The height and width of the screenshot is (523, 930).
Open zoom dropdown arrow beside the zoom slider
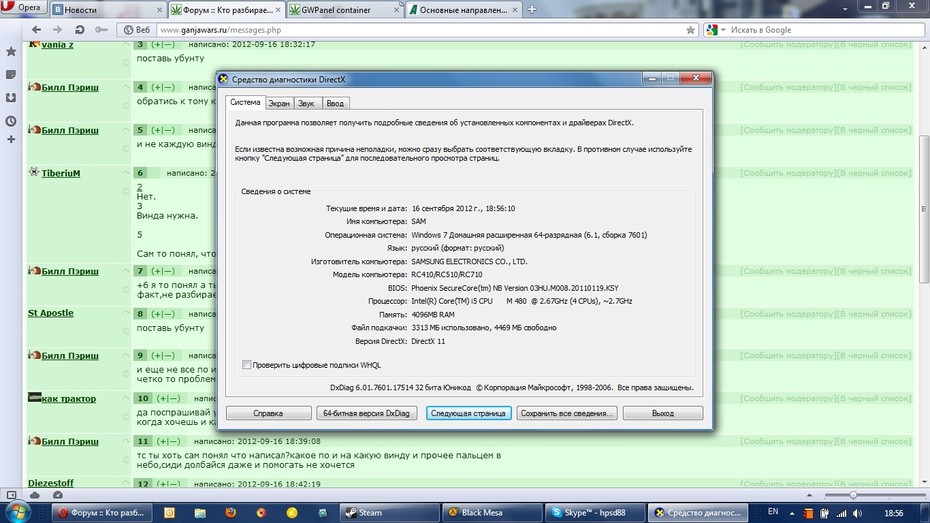pyautogui.click(x=809, y=495)
